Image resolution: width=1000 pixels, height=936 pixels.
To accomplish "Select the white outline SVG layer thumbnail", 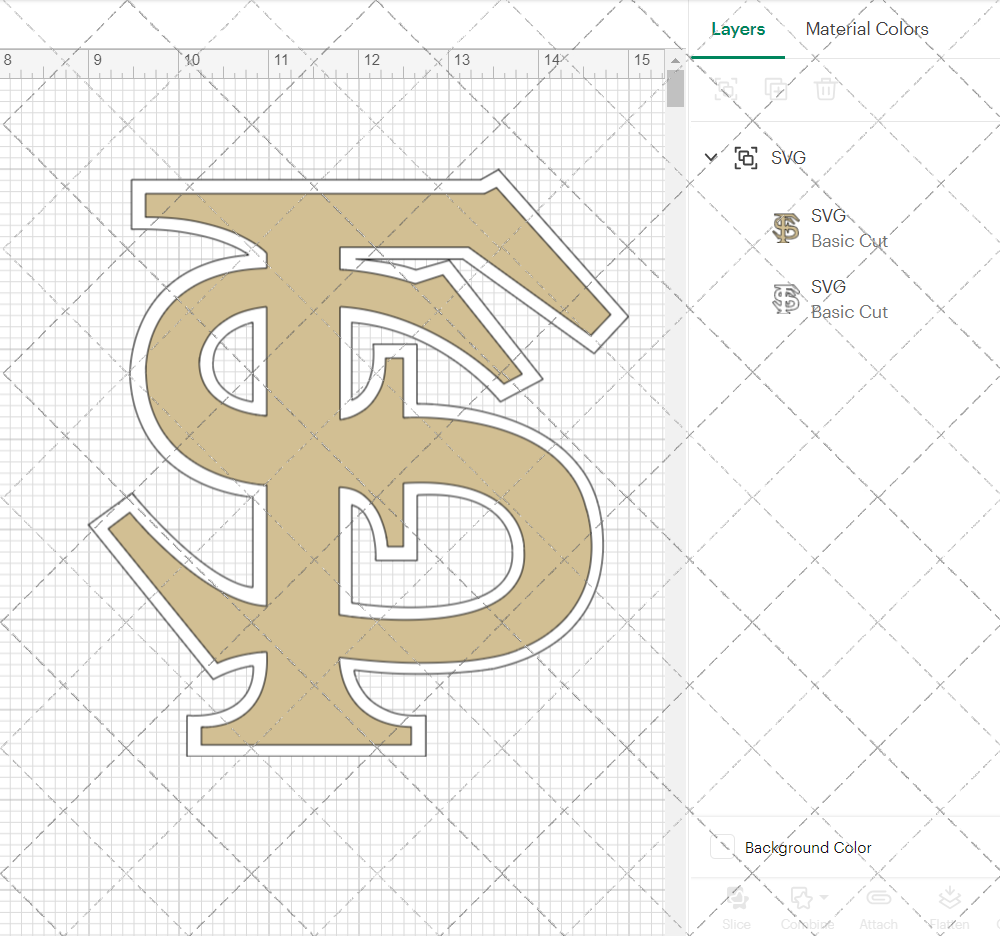I will coord(786,299).
